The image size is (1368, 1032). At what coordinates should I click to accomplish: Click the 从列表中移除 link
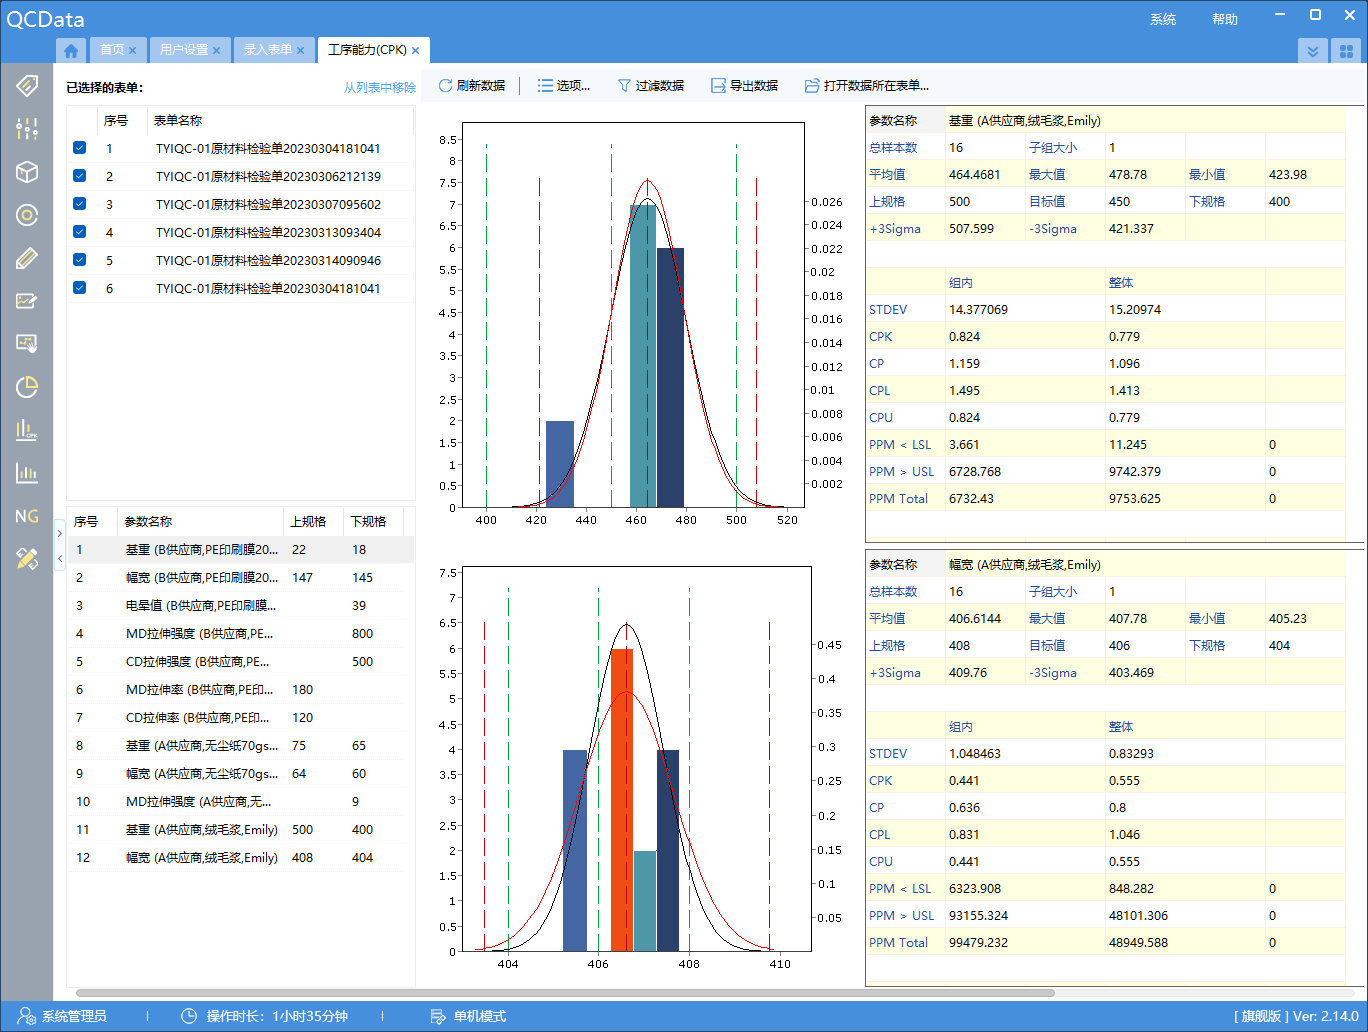click(x=380, y=88)
